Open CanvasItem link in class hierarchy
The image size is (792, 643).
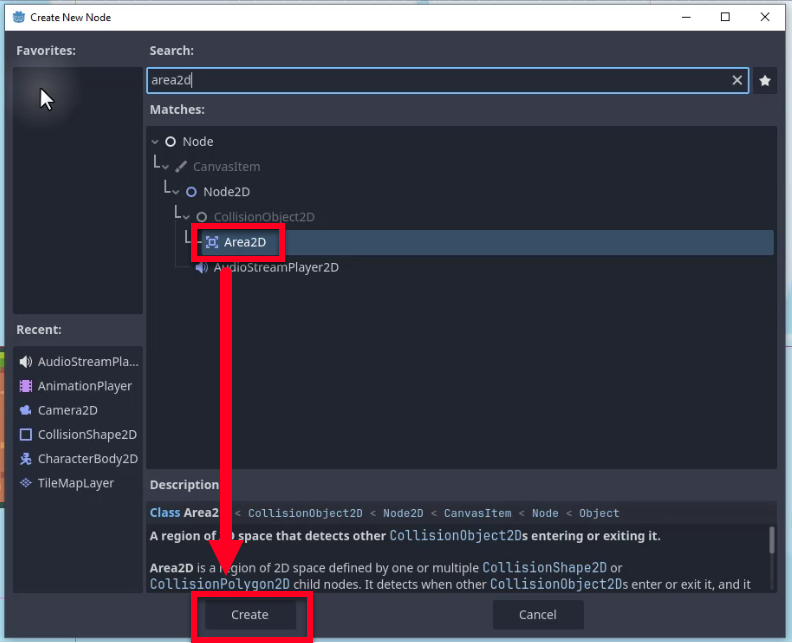point(477,513)
